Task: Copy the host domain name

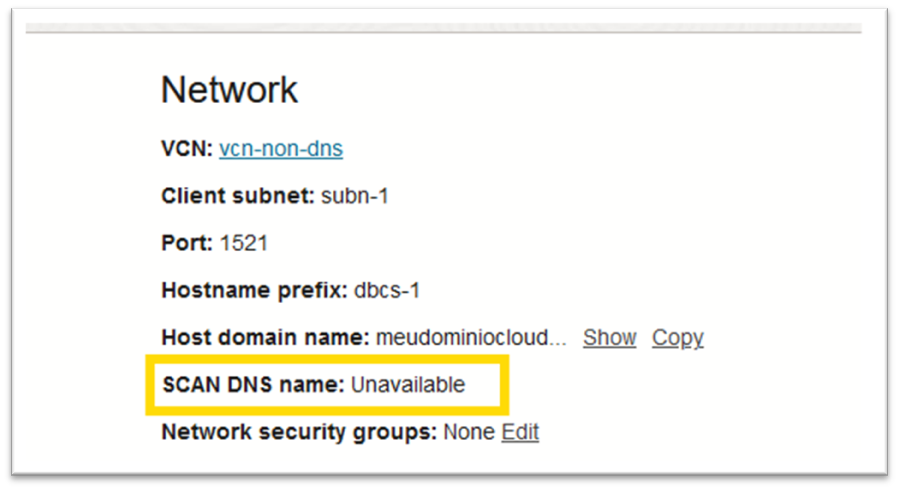Action: click(677, 338)
